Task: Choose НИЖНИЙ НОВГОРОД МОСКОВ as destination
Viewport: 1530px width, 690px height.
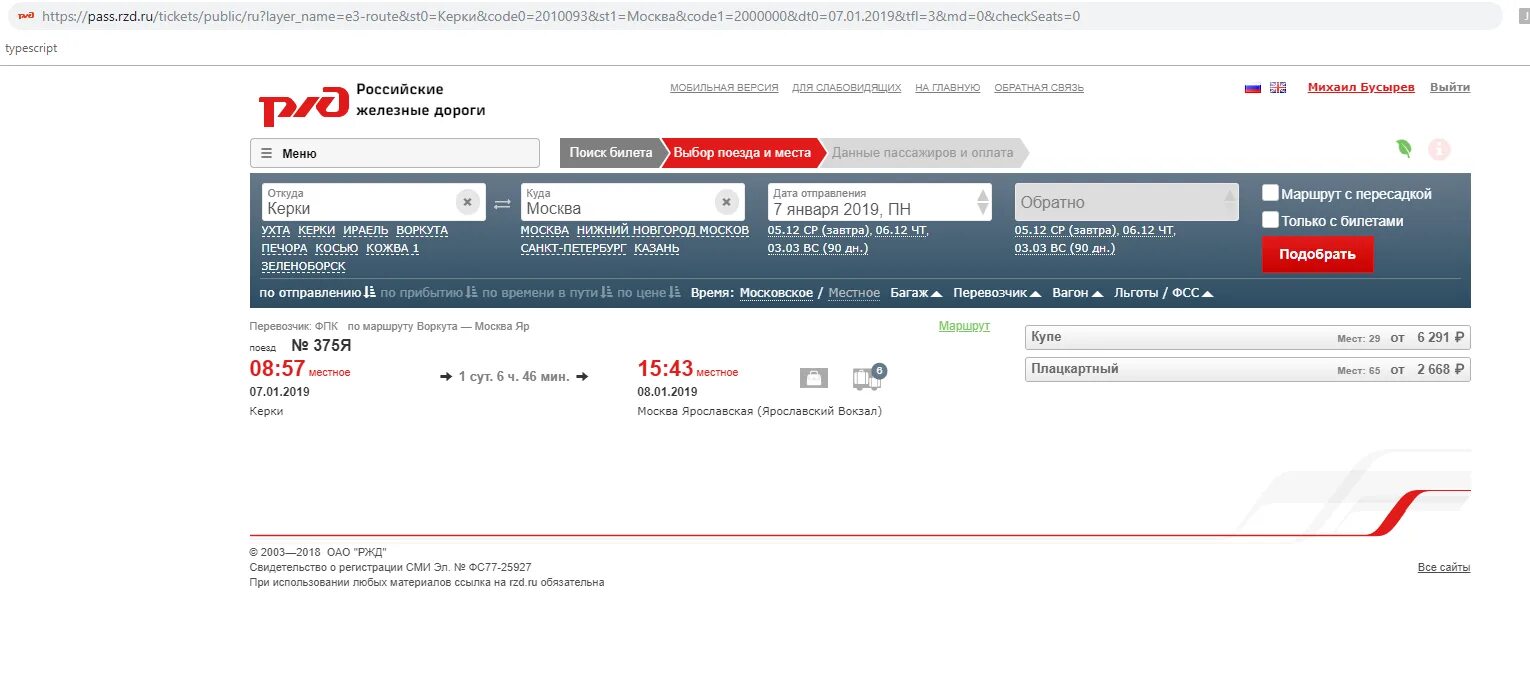Action: tap(663, 230)
